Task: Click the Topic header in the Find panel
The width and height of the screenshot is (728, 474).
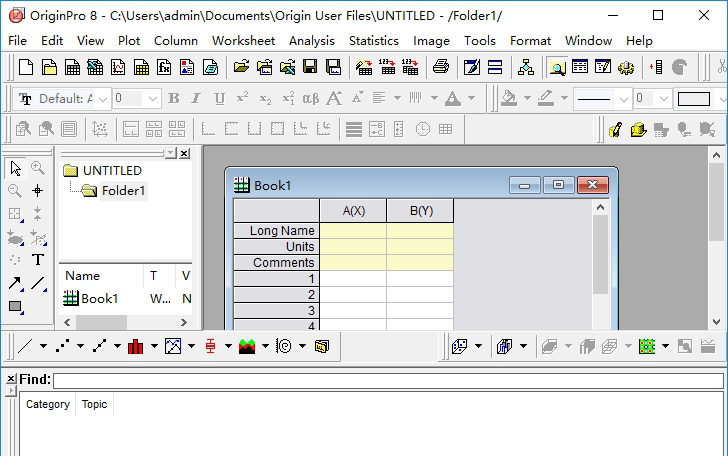Action: click(94, 404)
